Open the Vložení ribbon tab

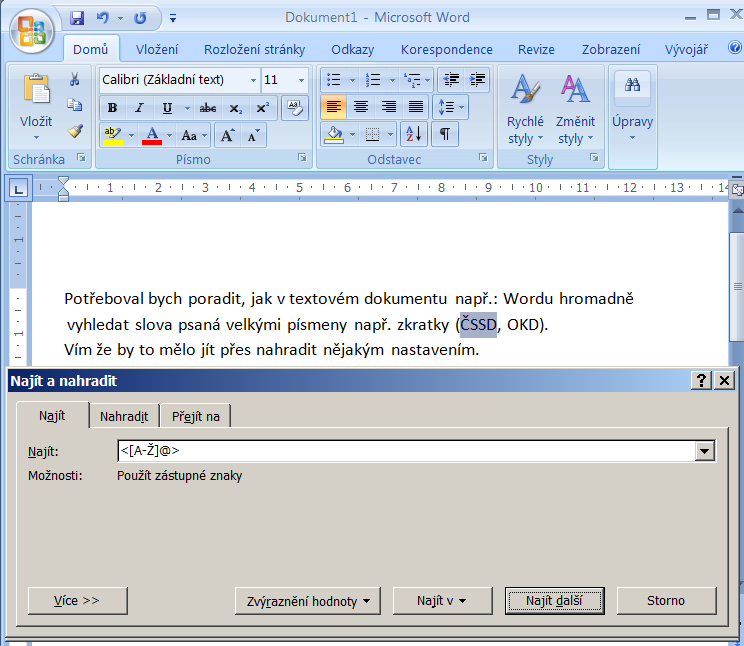157,49
